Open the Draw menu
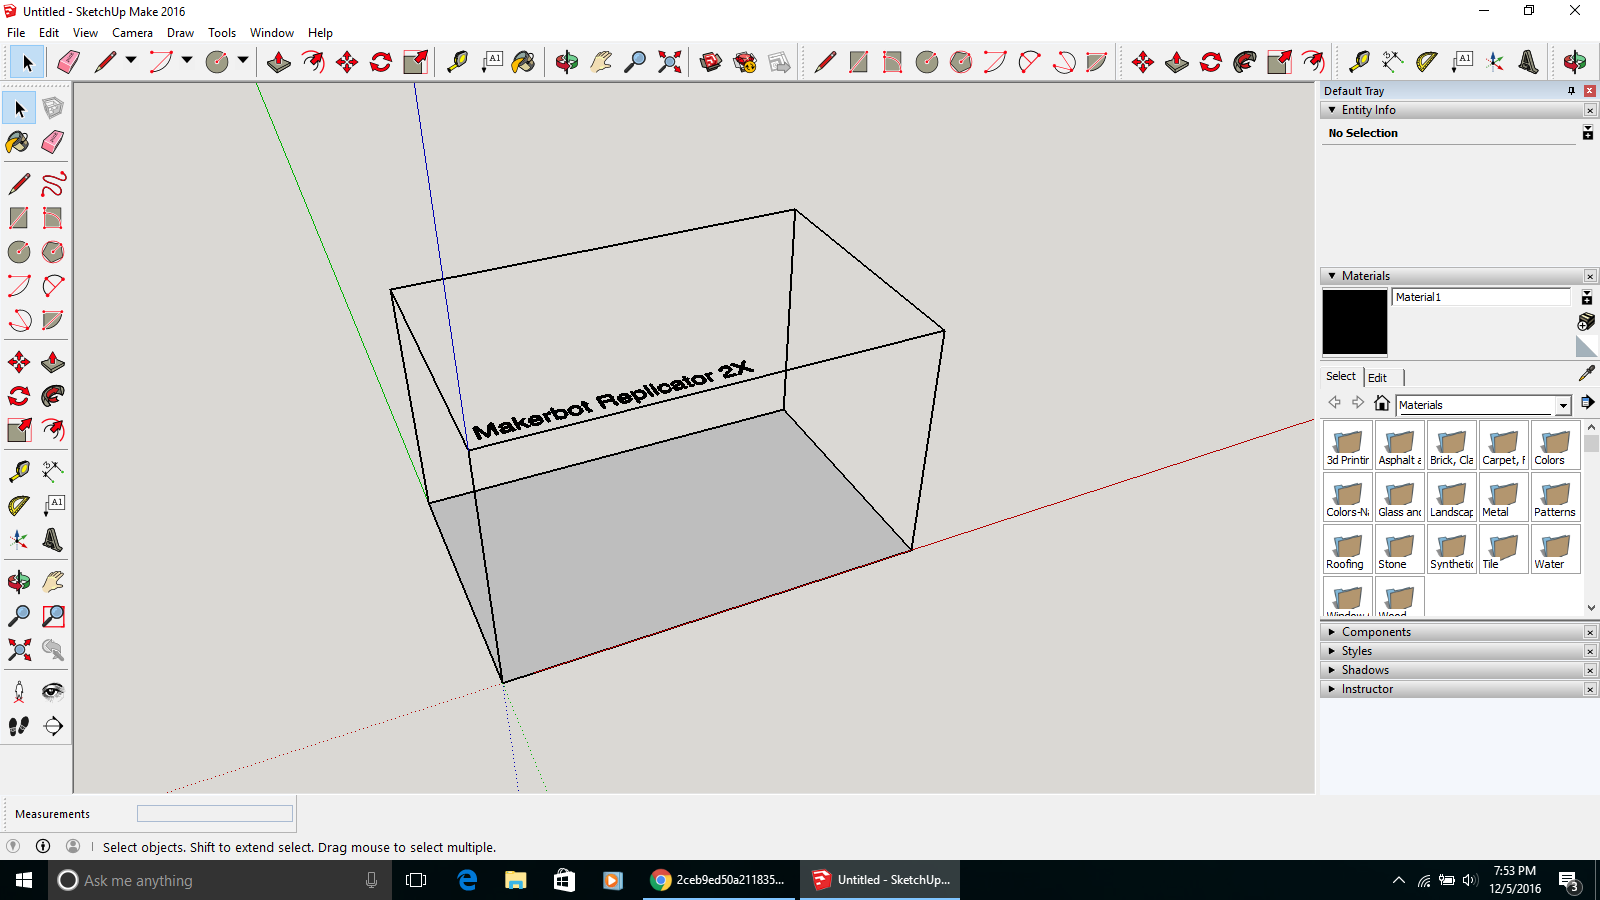Screen dimensions: 1600x900 click(x=180, y=33)
